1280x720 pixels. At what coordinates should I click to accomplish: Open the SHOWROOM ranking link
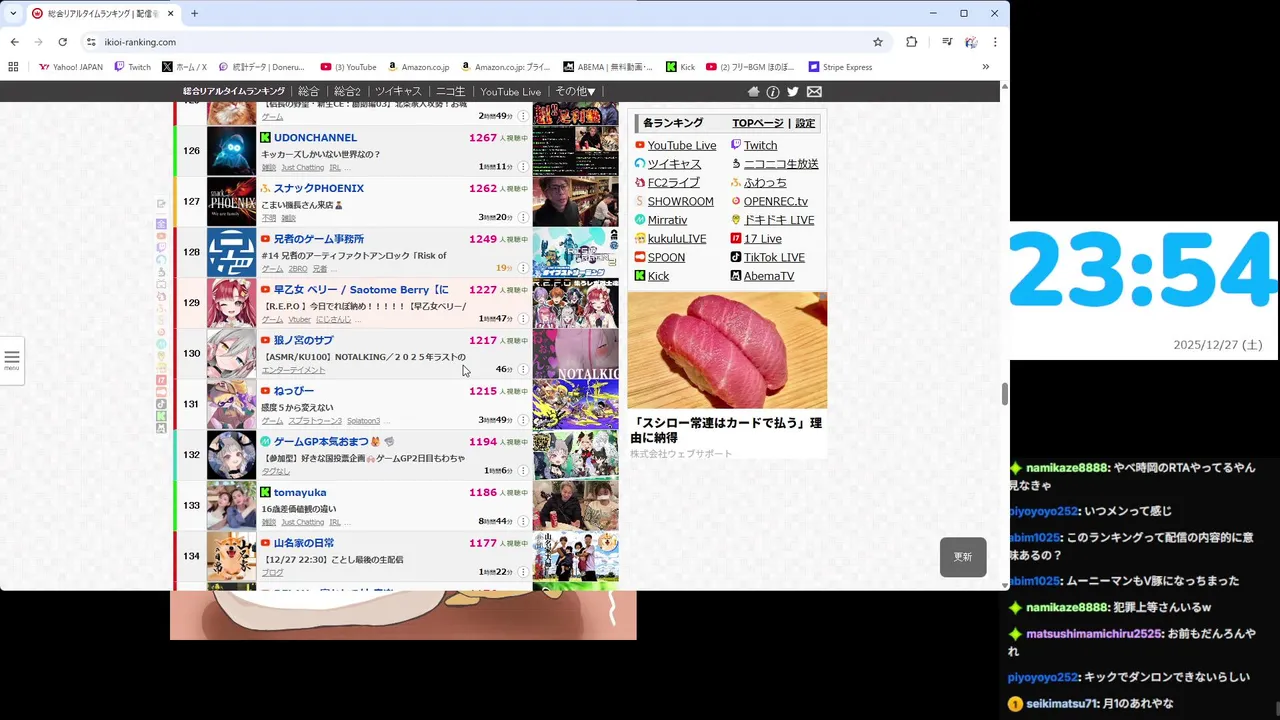680,201
